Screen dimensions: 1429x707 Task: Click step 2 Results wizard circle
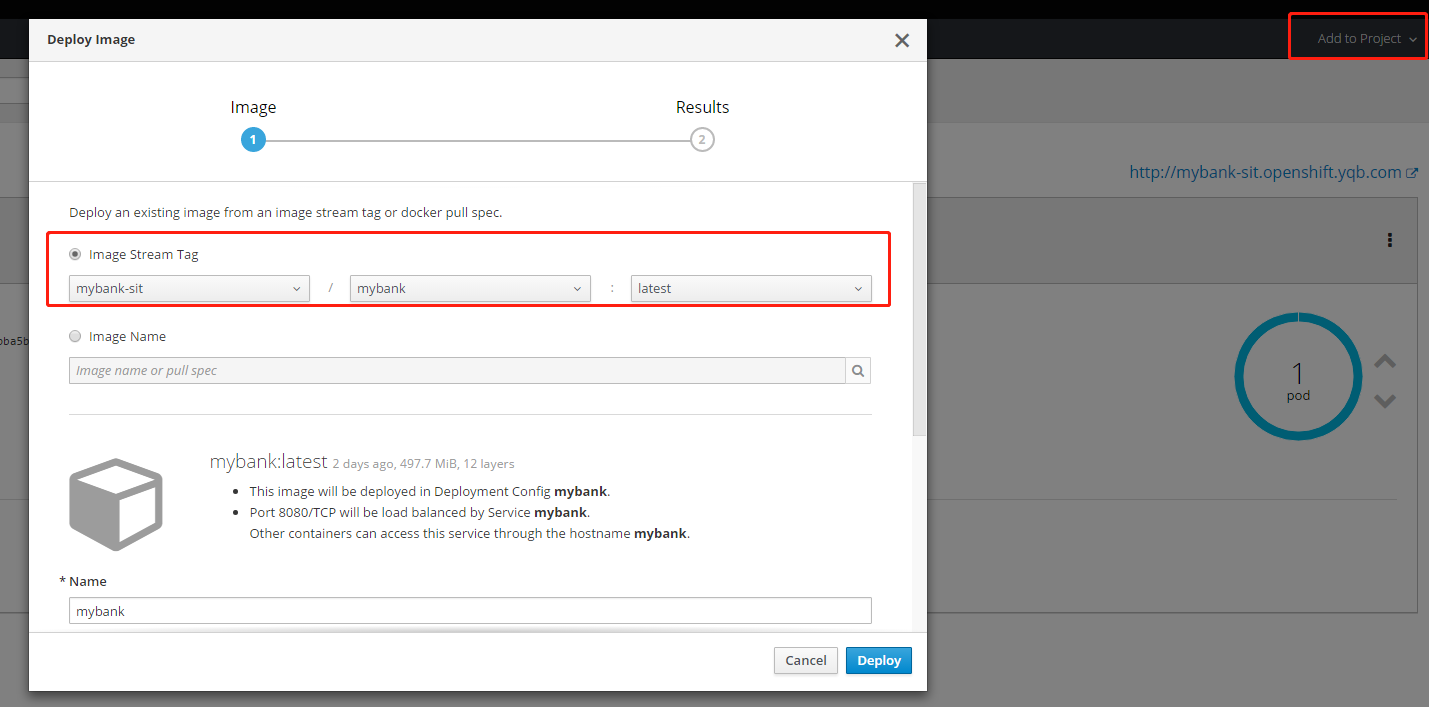pyautogui.click(x=702, y=140)
